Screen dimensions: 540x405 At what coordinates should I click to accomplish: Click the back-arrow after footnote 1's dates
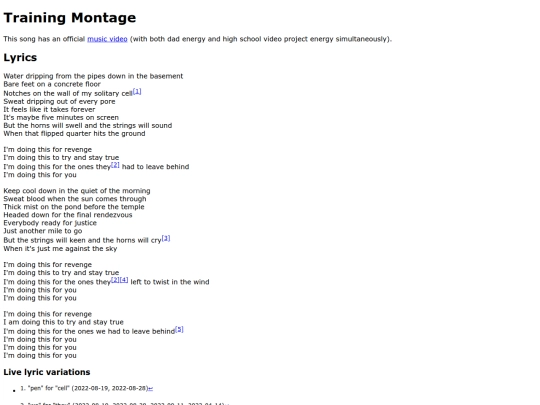(x=150, y=388)
